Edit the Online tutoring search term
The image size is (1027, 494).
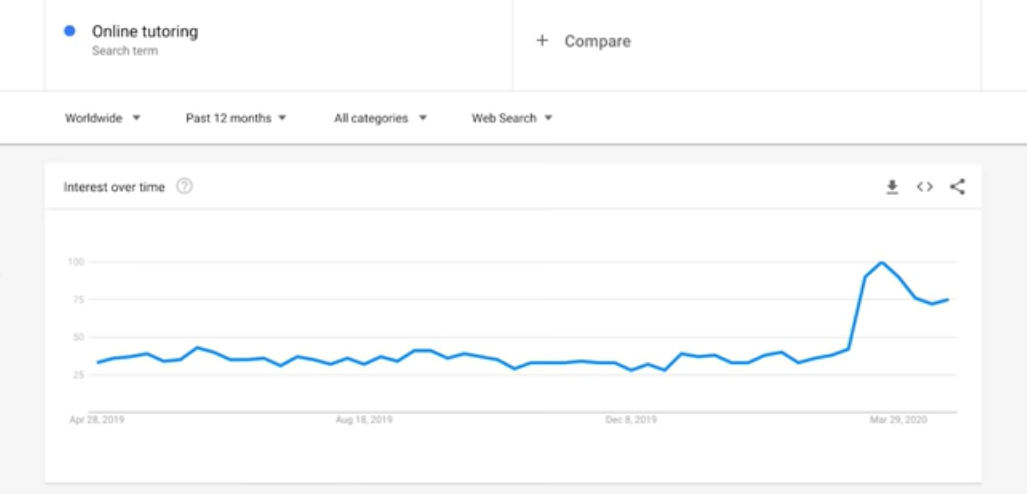click(145, 31)
